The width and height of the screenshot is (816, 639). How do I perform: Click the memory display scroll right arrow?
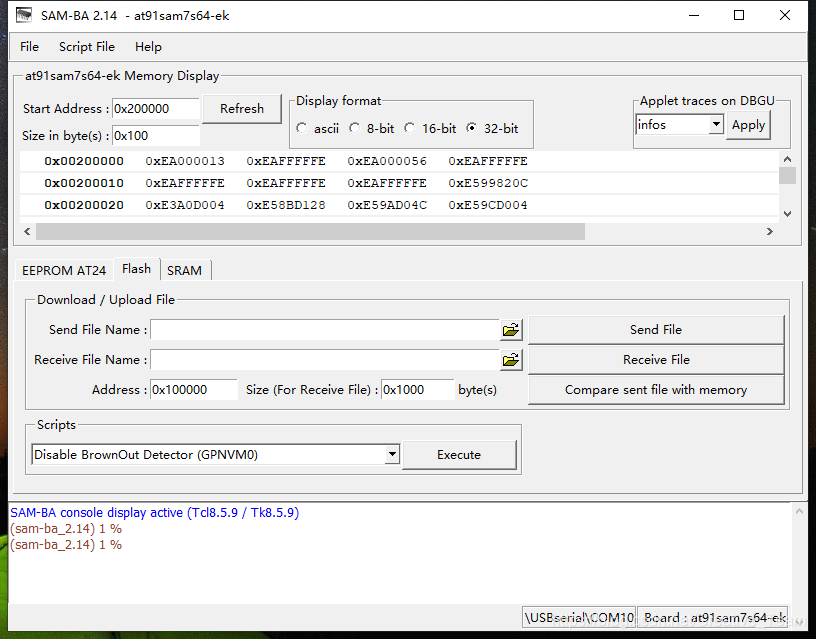(x=770, y=232)
